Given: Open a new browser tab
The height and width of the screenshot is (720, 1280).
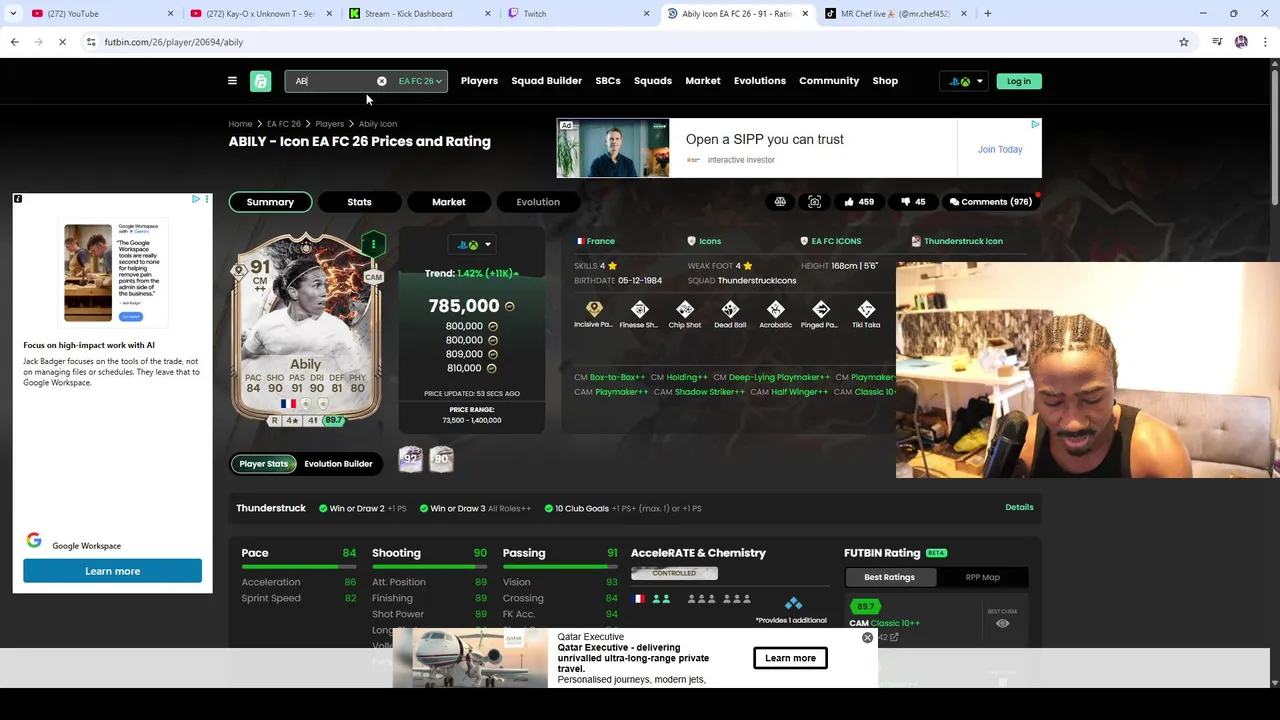Looking at the screenshot, I should click(x=987, y=14).
